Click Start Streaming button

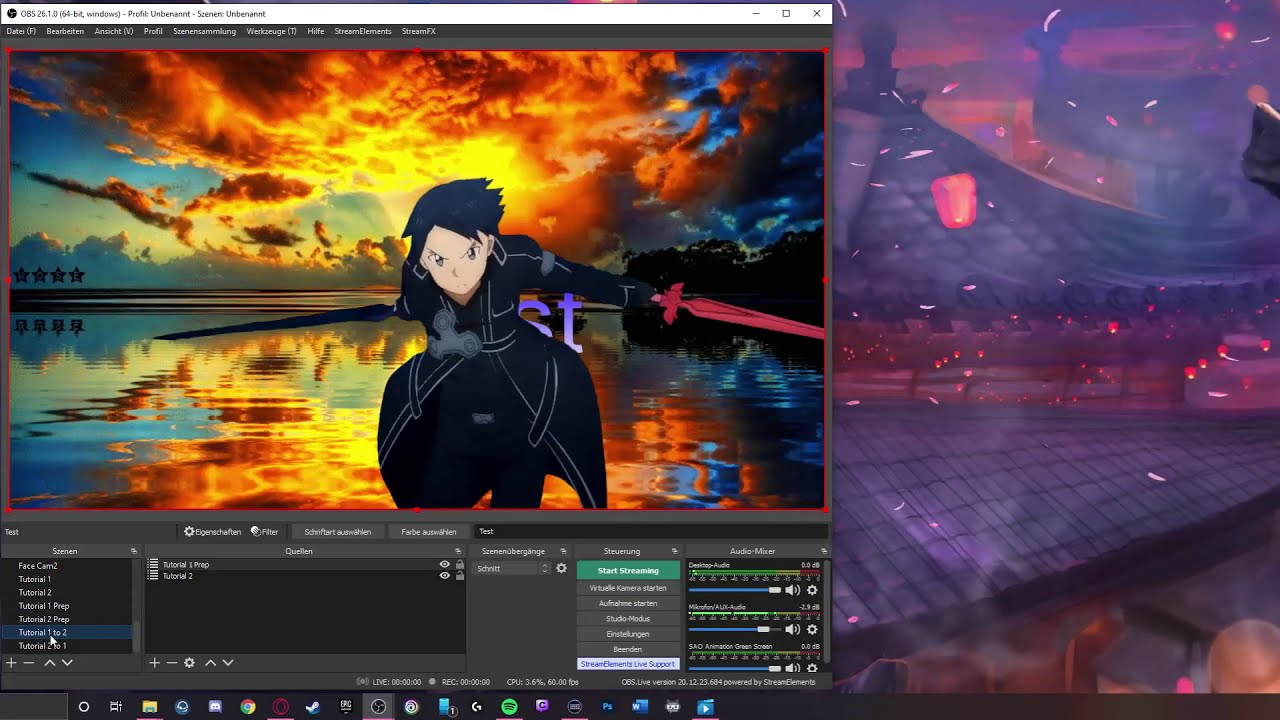pos(628,570)
